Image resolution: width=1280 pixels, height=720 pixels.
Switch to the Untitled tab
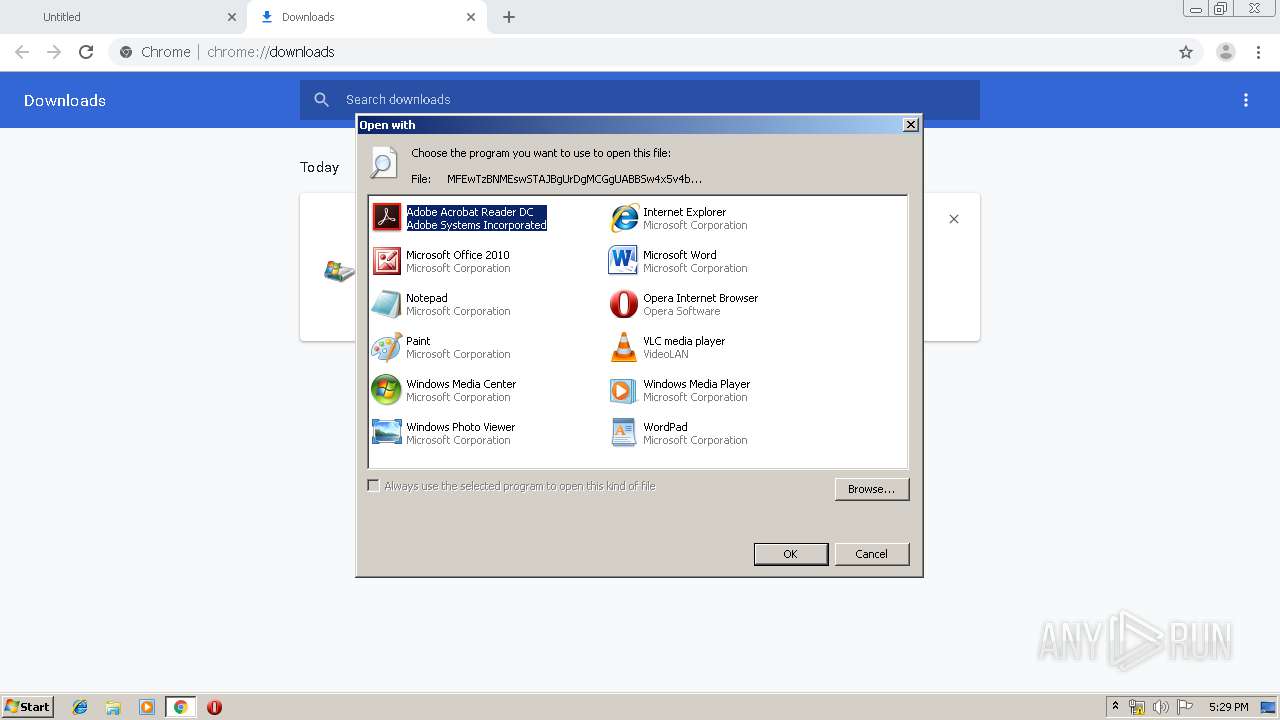point(123,17)
